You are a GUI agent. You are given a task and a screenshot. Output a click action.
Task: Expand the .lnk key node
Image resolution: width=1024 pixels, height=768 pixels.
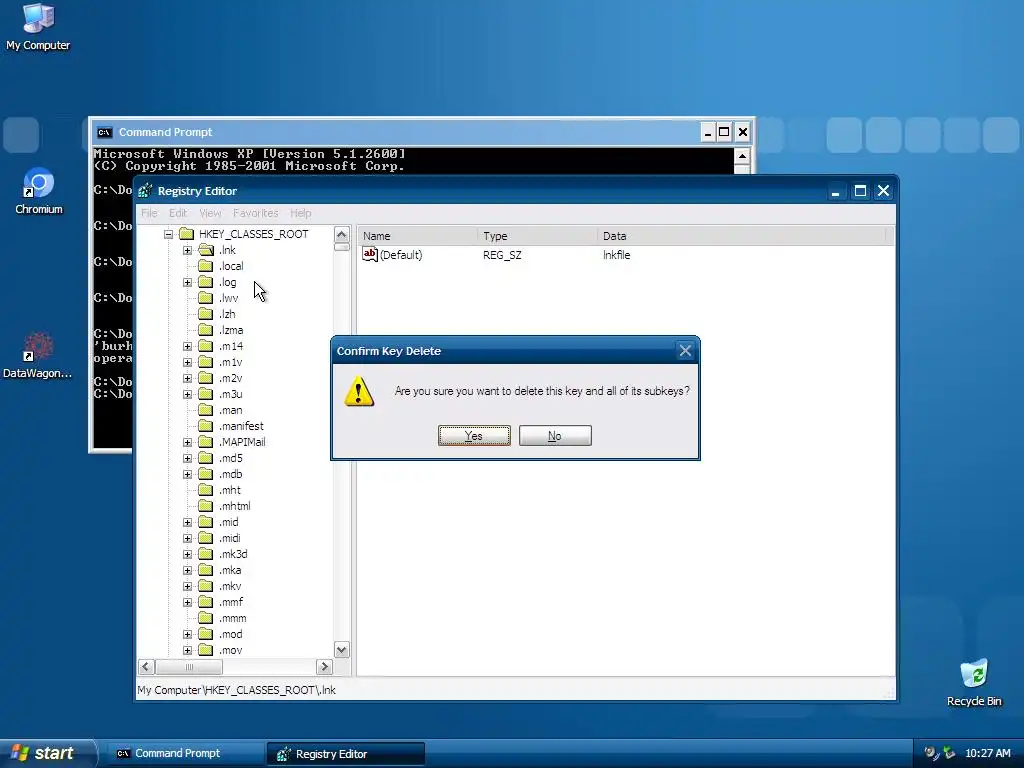[187, 250]
